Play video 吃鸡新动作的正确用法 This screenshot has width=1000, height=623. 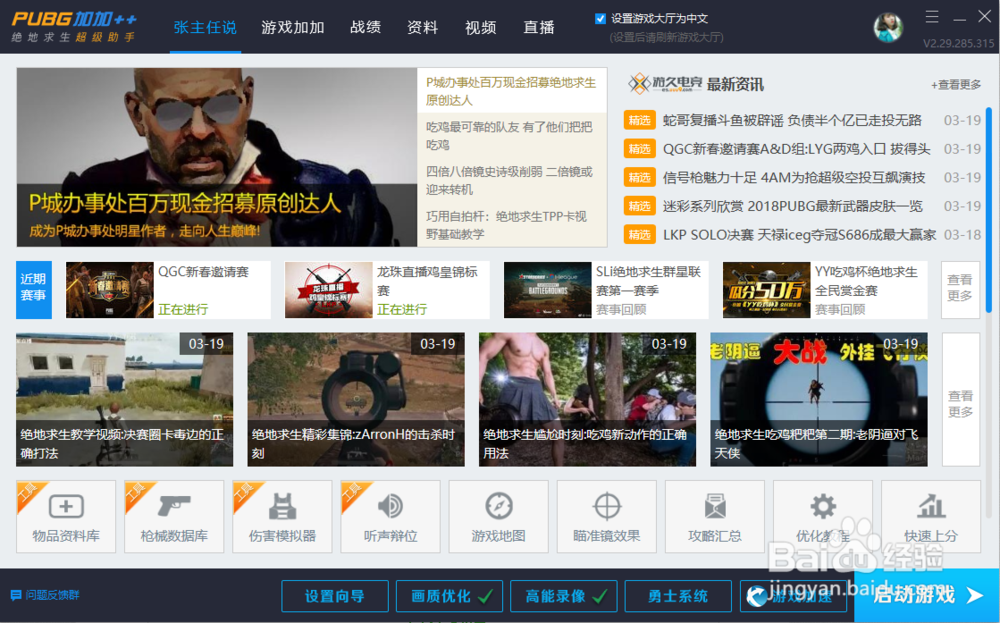coord(587,399)
